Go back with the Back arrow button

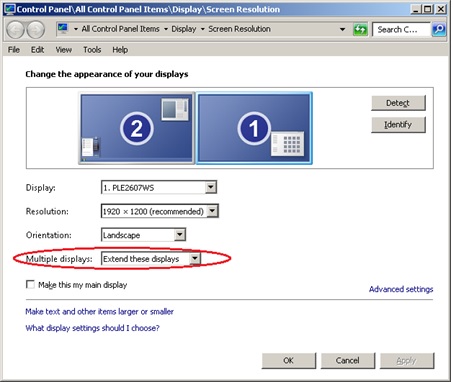pos(15,30)
